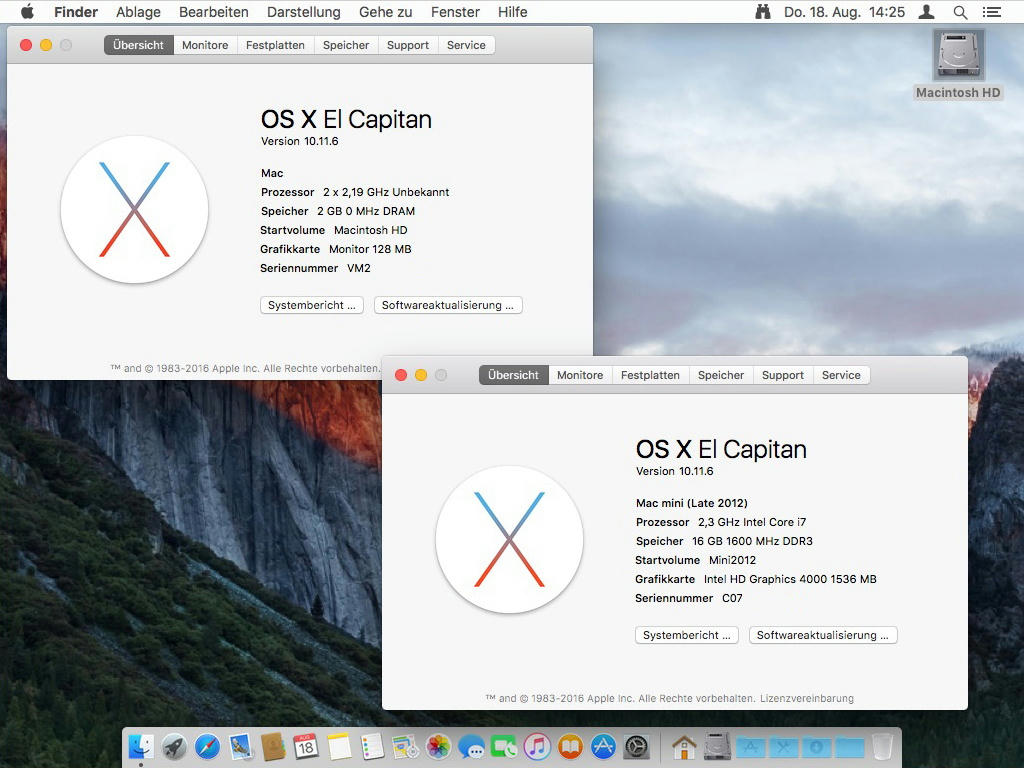1024x768 pixels.
Task: Click Softwareaktualisierung in the Mac mini window
Action: 823,635
